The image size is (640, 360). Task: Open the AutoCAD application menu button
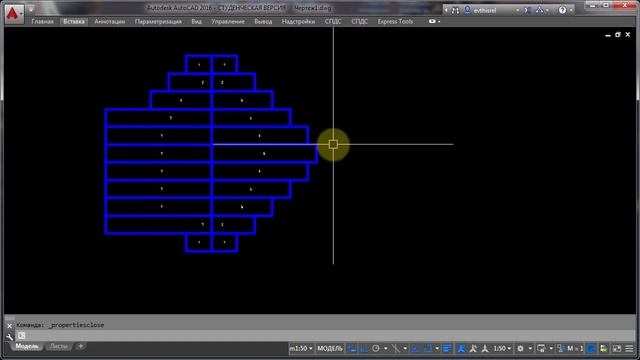click(x=13, y=14)
